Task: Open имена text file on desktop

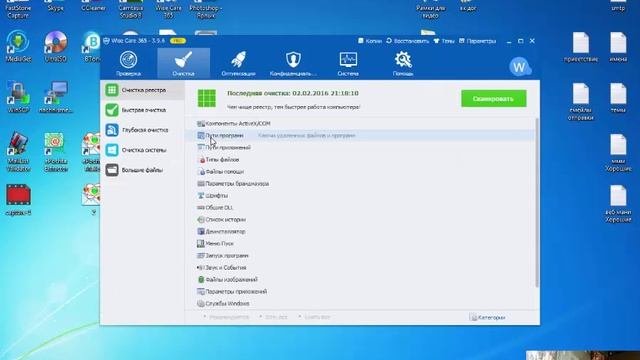Action: click(618, 47)
